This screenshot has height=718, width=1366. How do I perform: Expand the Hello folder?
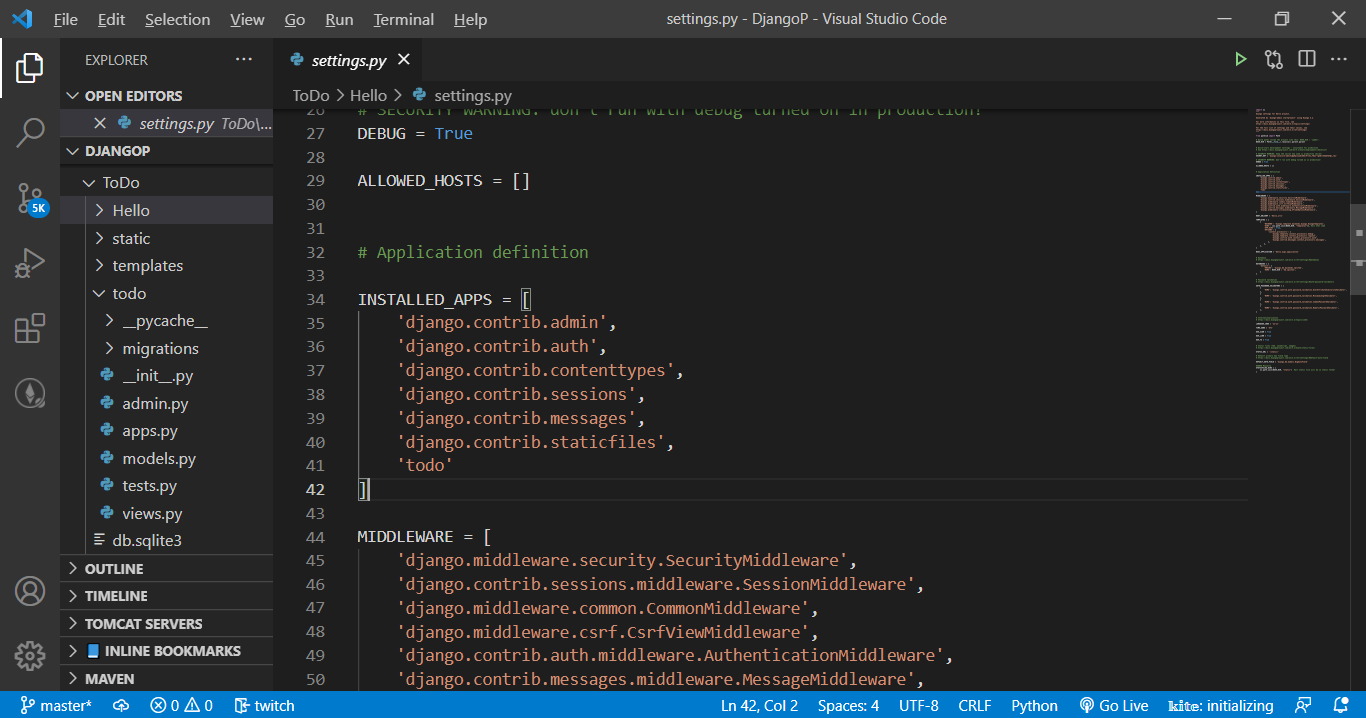point(166,210)
